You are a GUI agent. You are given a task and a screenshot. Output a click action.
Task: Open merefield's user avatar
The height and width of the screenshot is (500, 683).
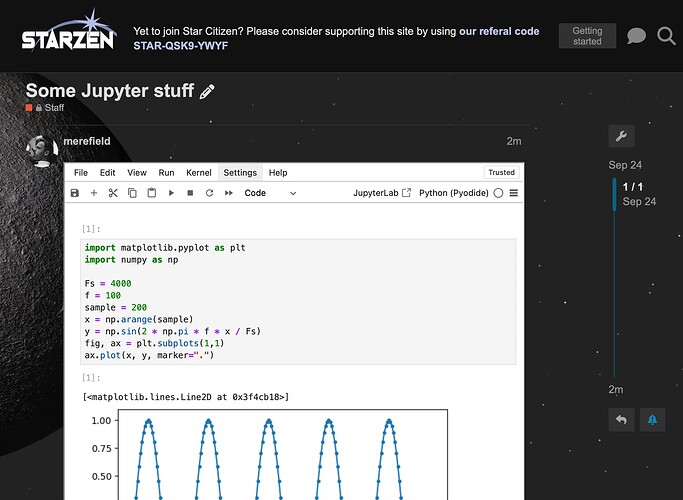point(42,151)
